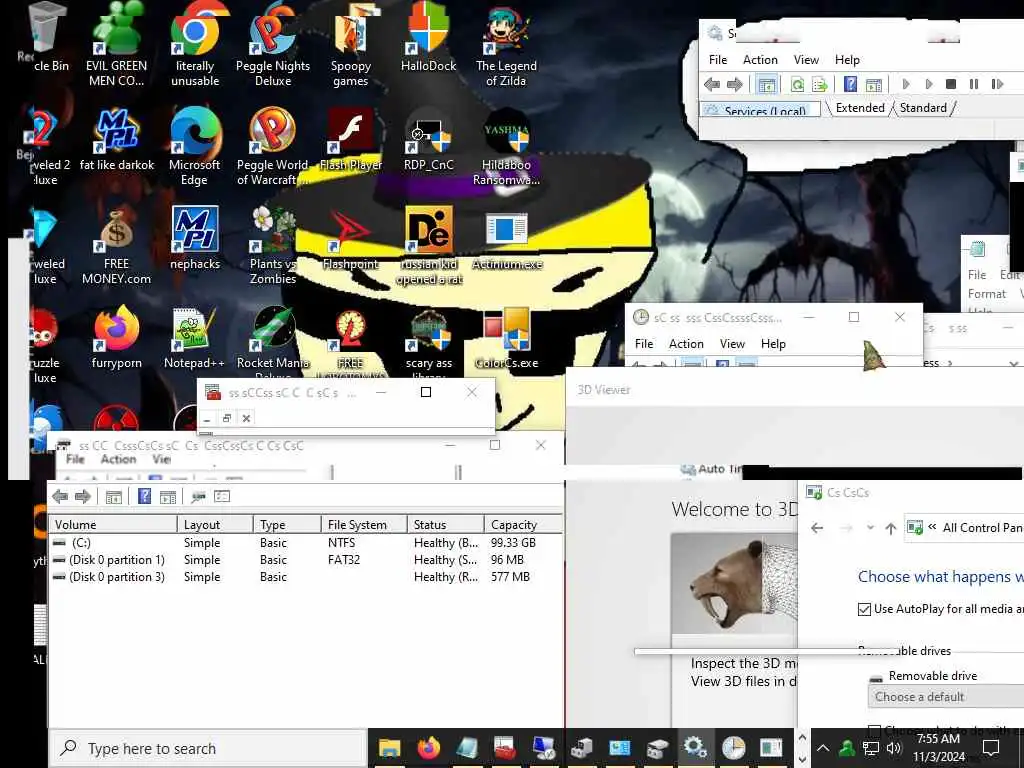Open the russian kid opened a rat icon

click(428, 245)
